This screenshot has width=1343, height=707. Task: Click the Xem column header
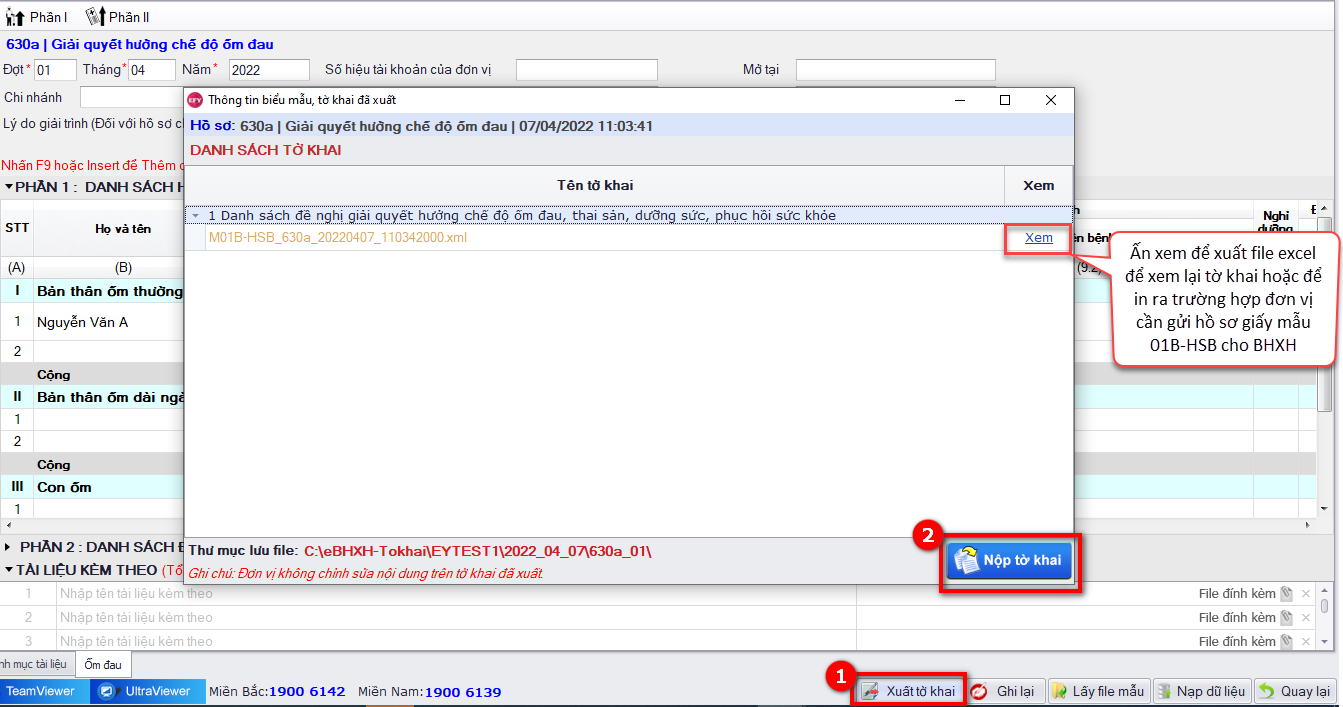click(1039, 185)
